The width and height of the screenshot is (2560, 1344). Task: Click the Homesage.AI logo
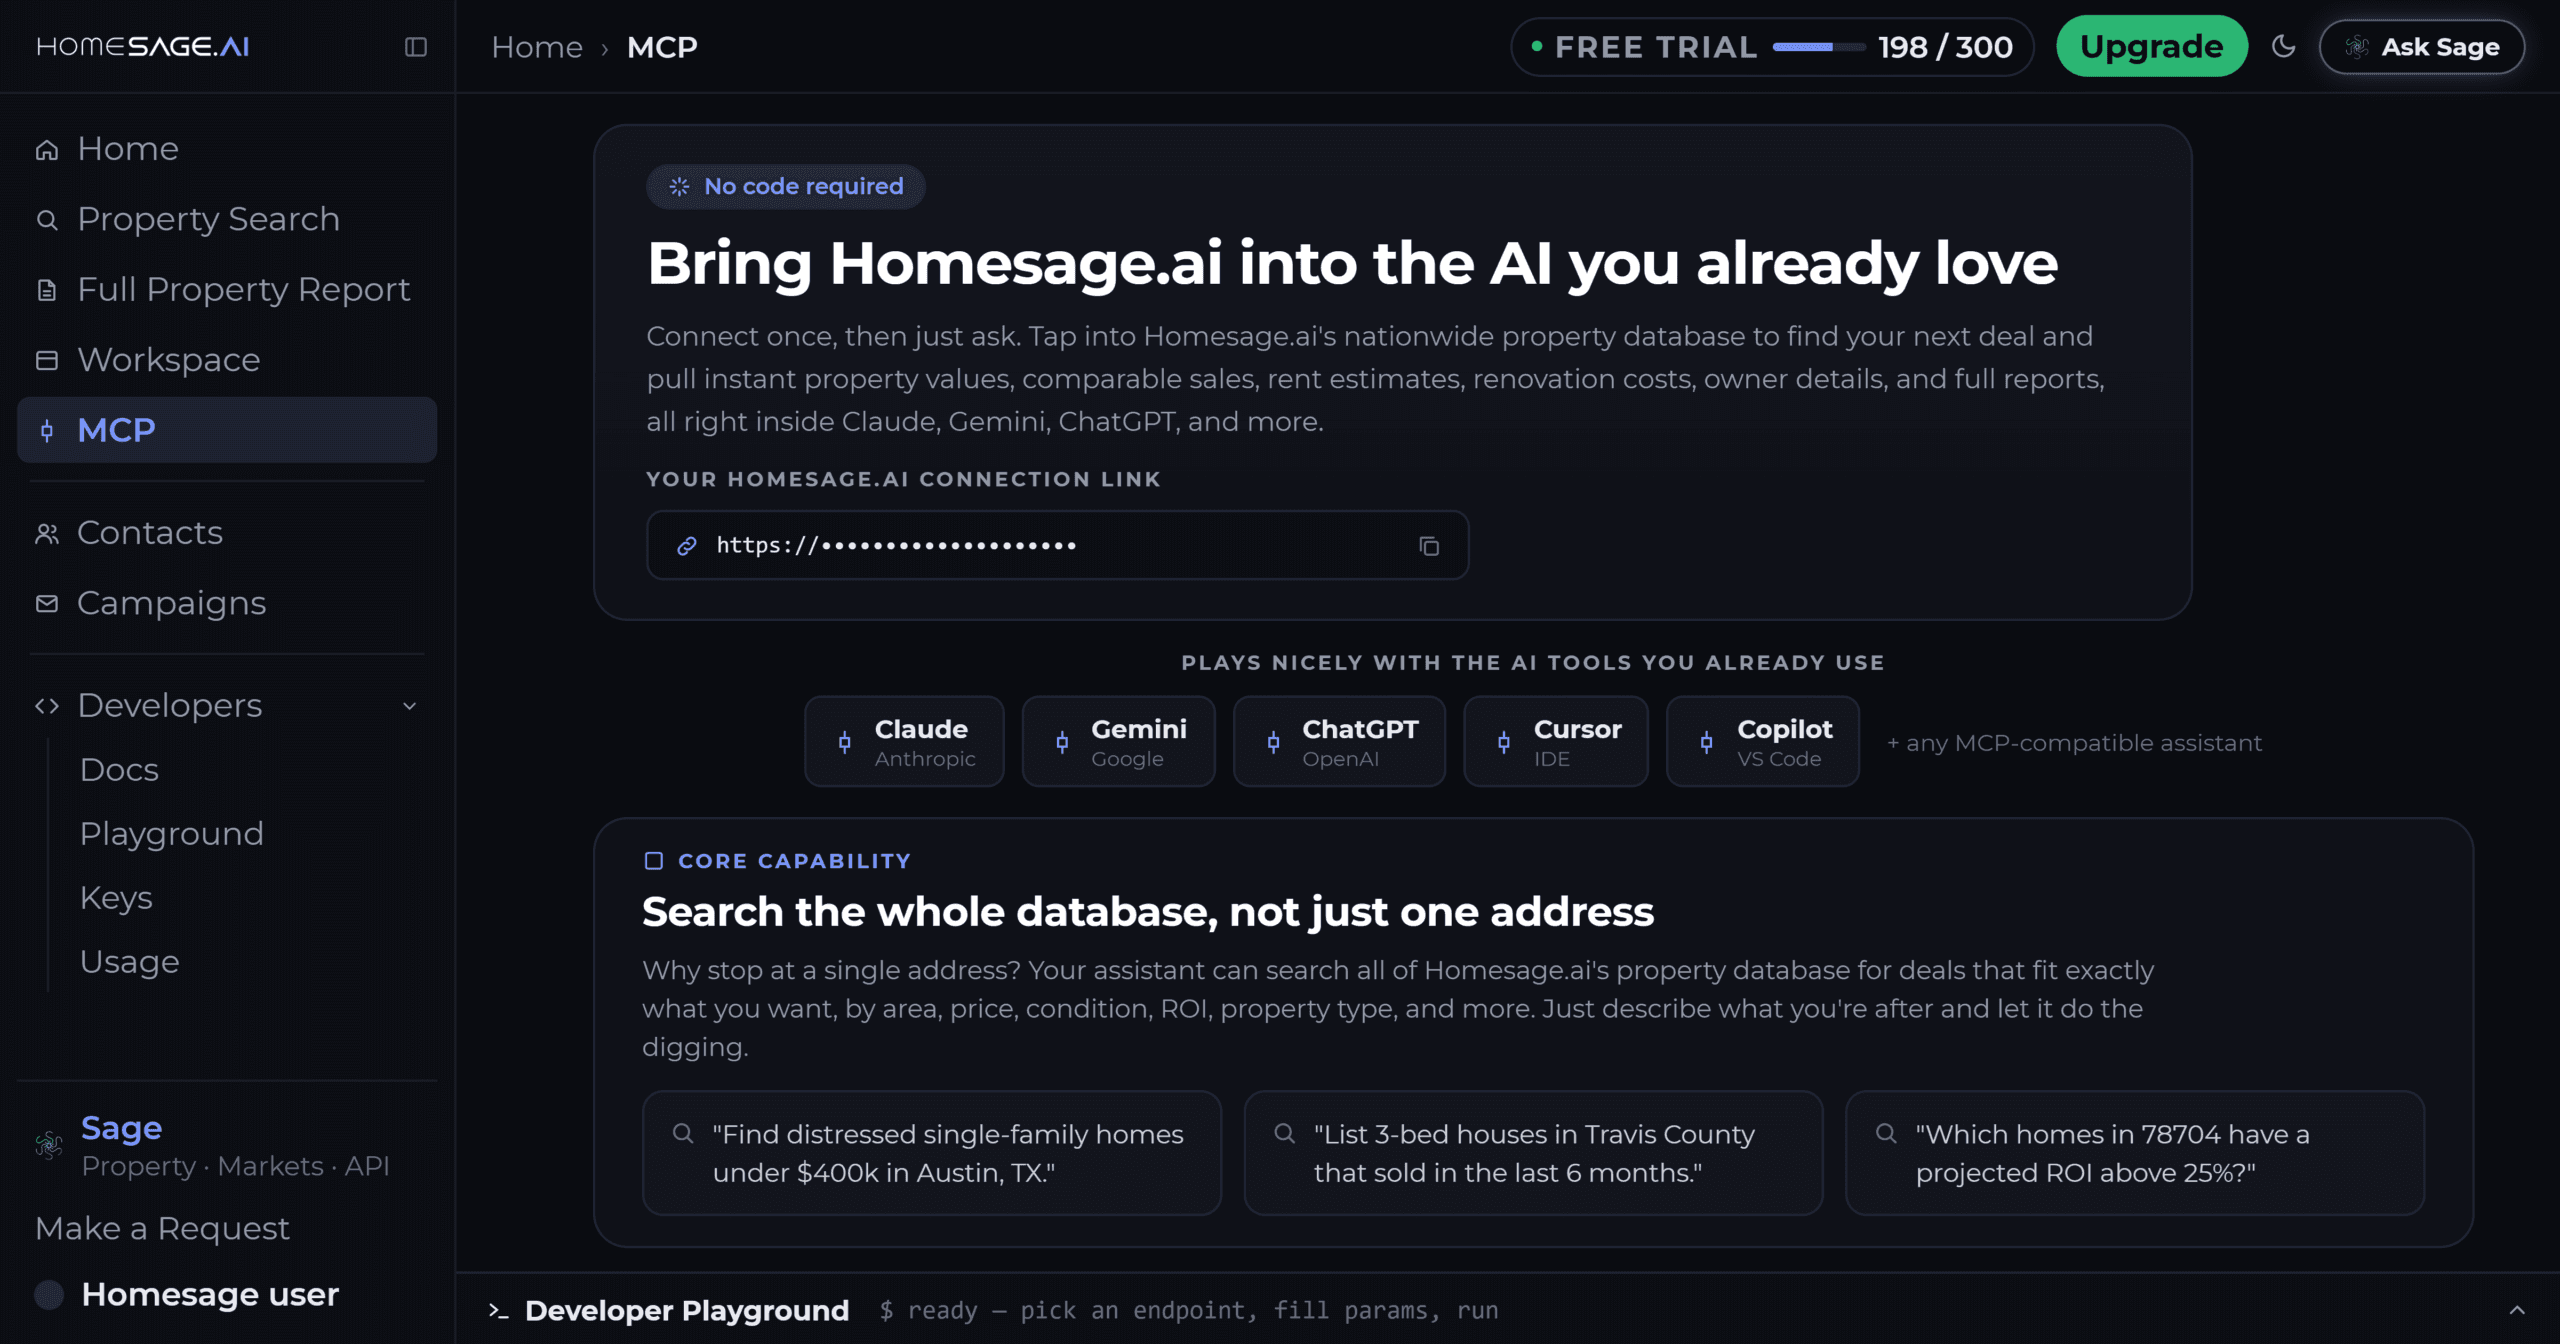coord(143,46)
